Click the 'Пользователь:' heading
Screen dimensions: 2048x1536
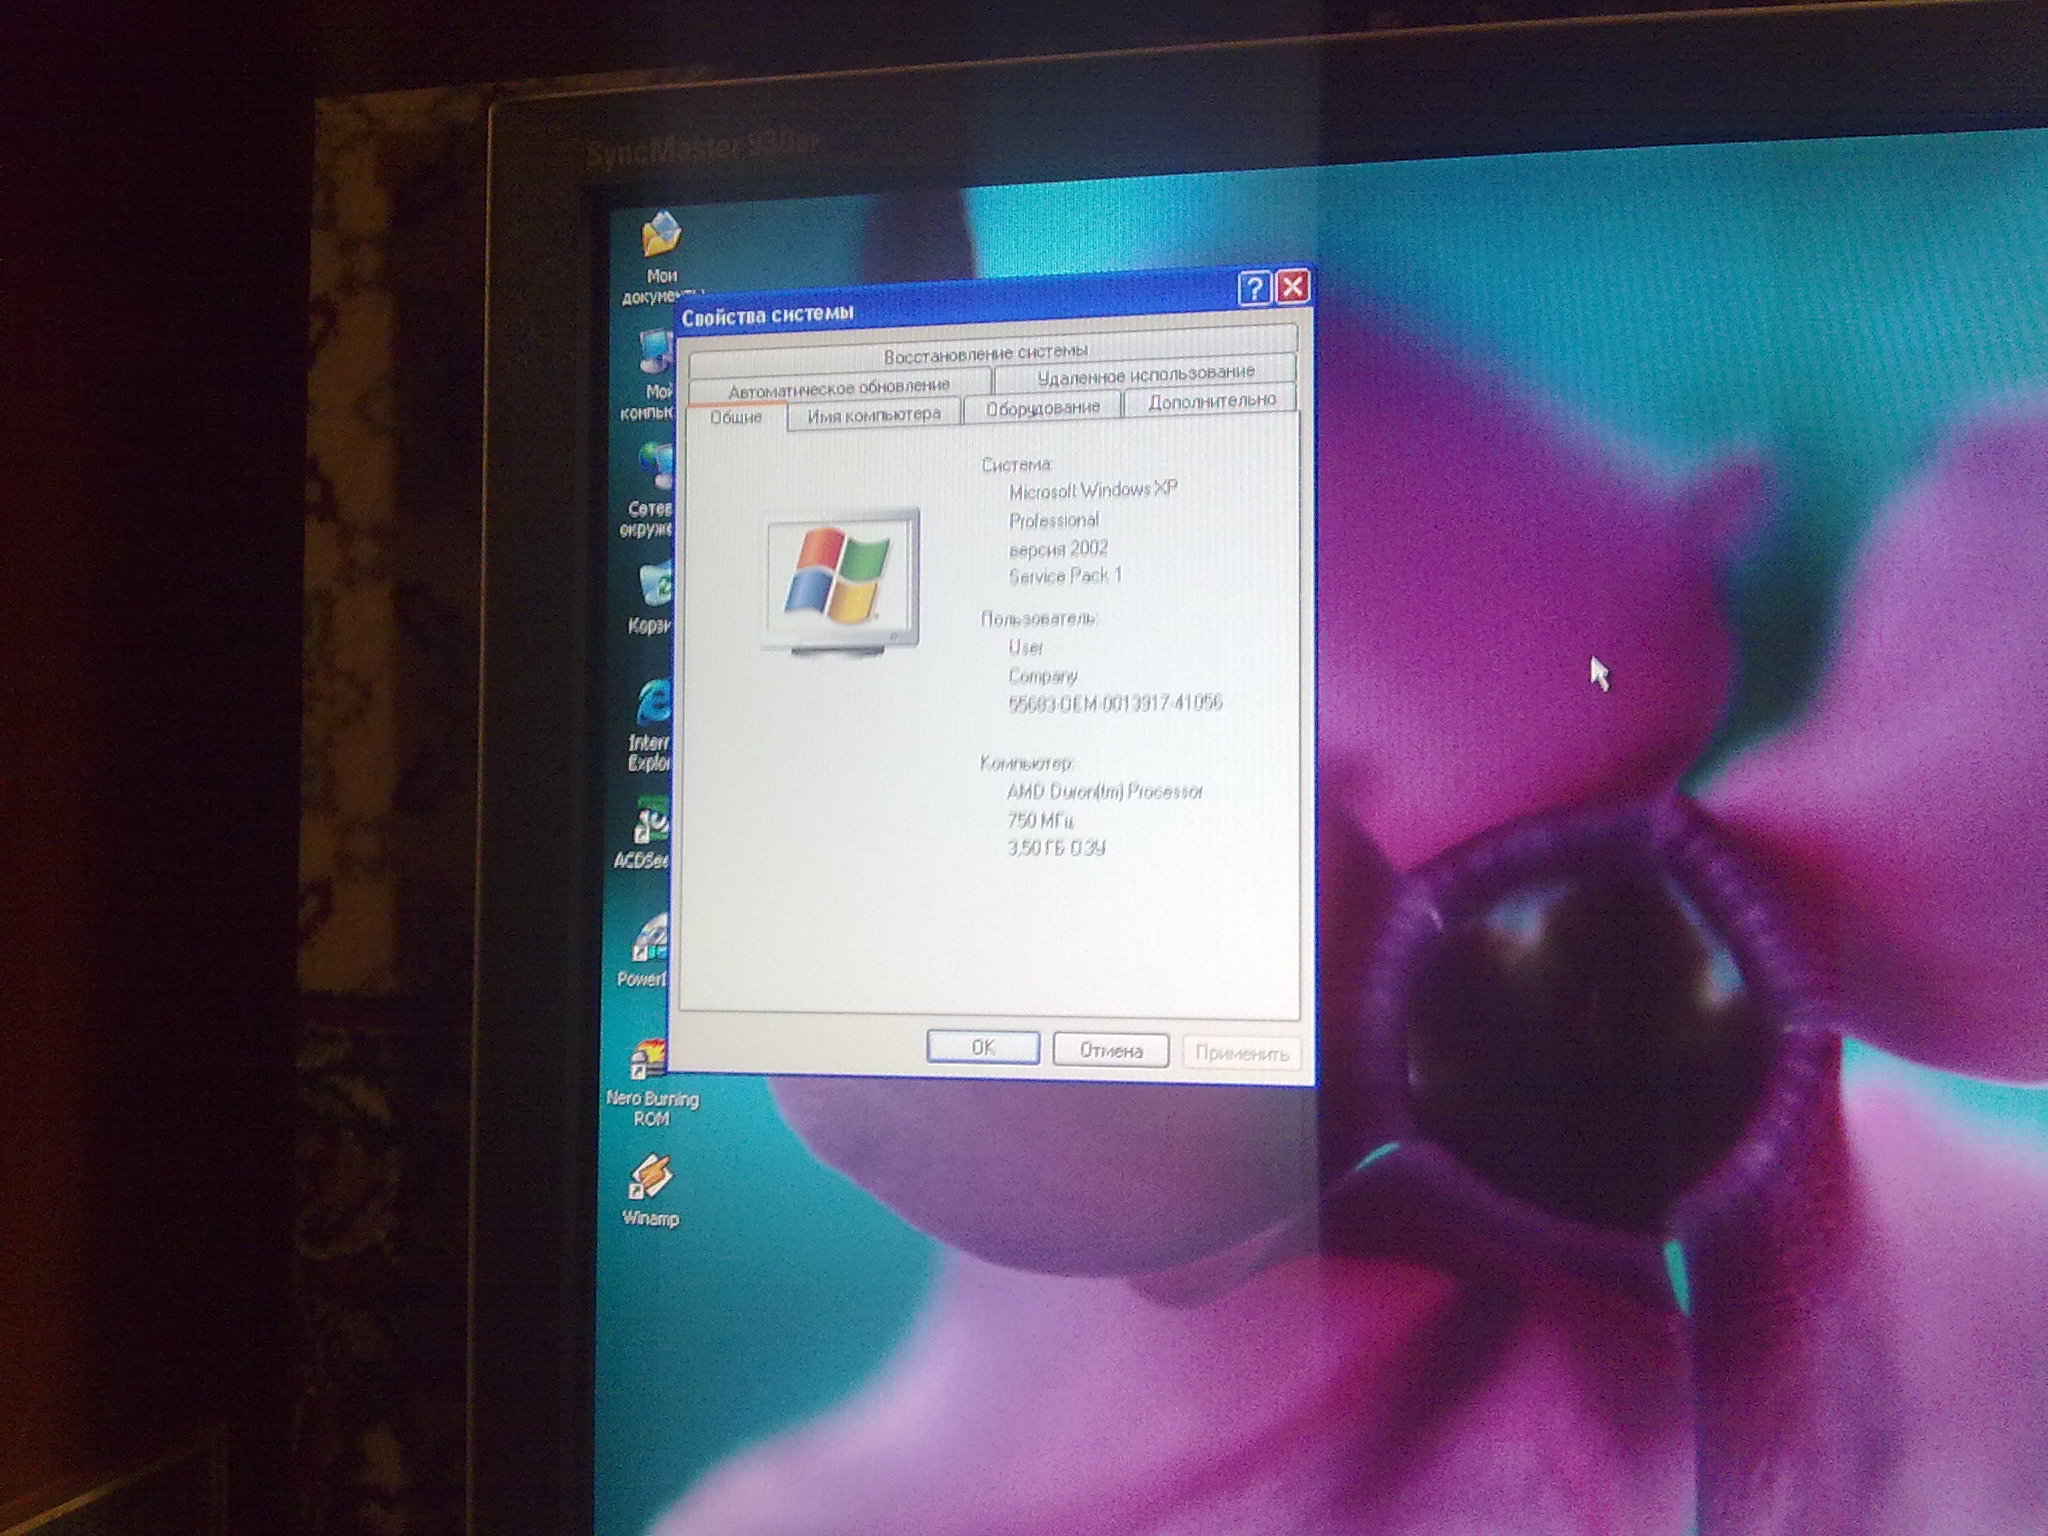[x=1039, y=619]
